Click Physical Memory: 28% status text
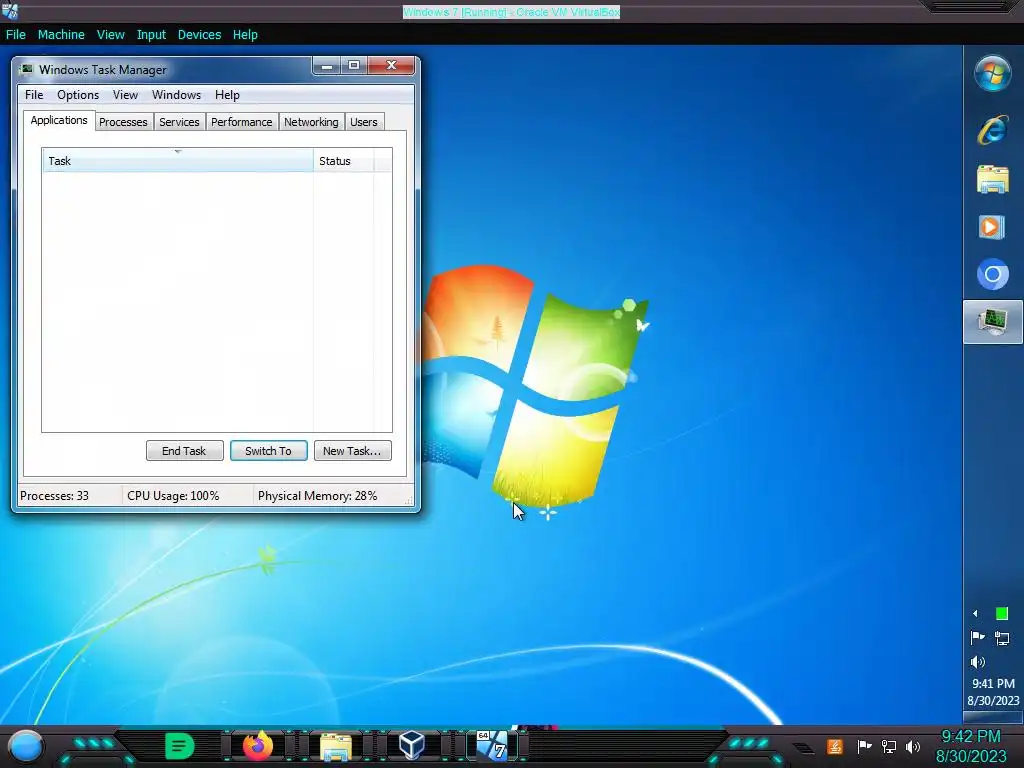1024x768 pixels. coord(317,496)
